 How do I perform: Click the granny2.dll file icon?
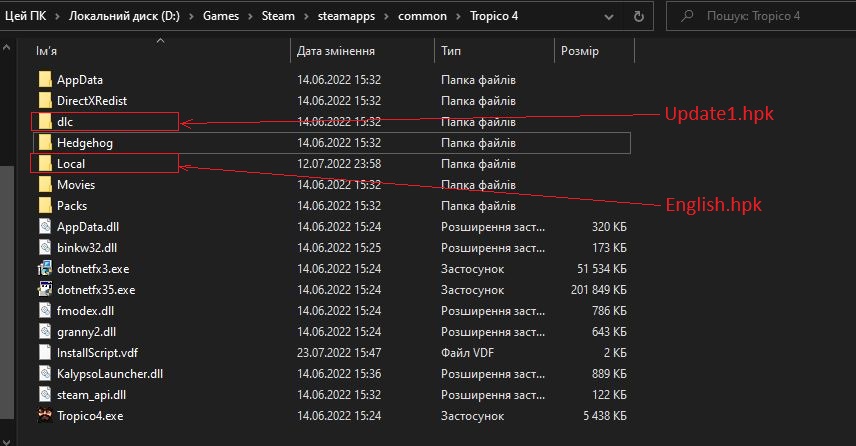click(x=45, y=331)
